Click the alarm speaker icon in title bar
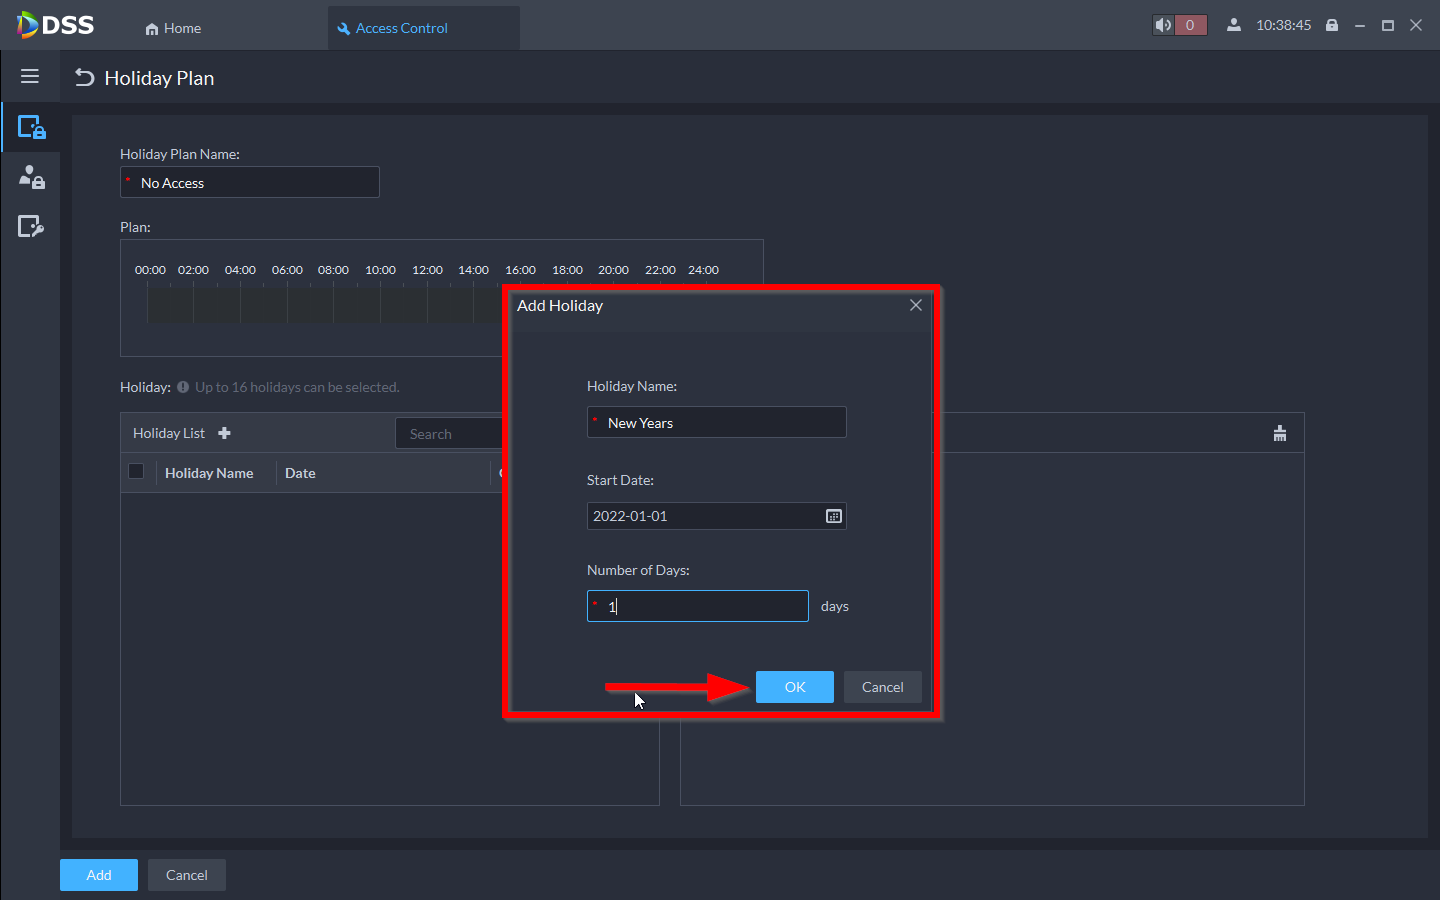Image resolution: width=1440 pixels, height=900 pixels. 1163,25
